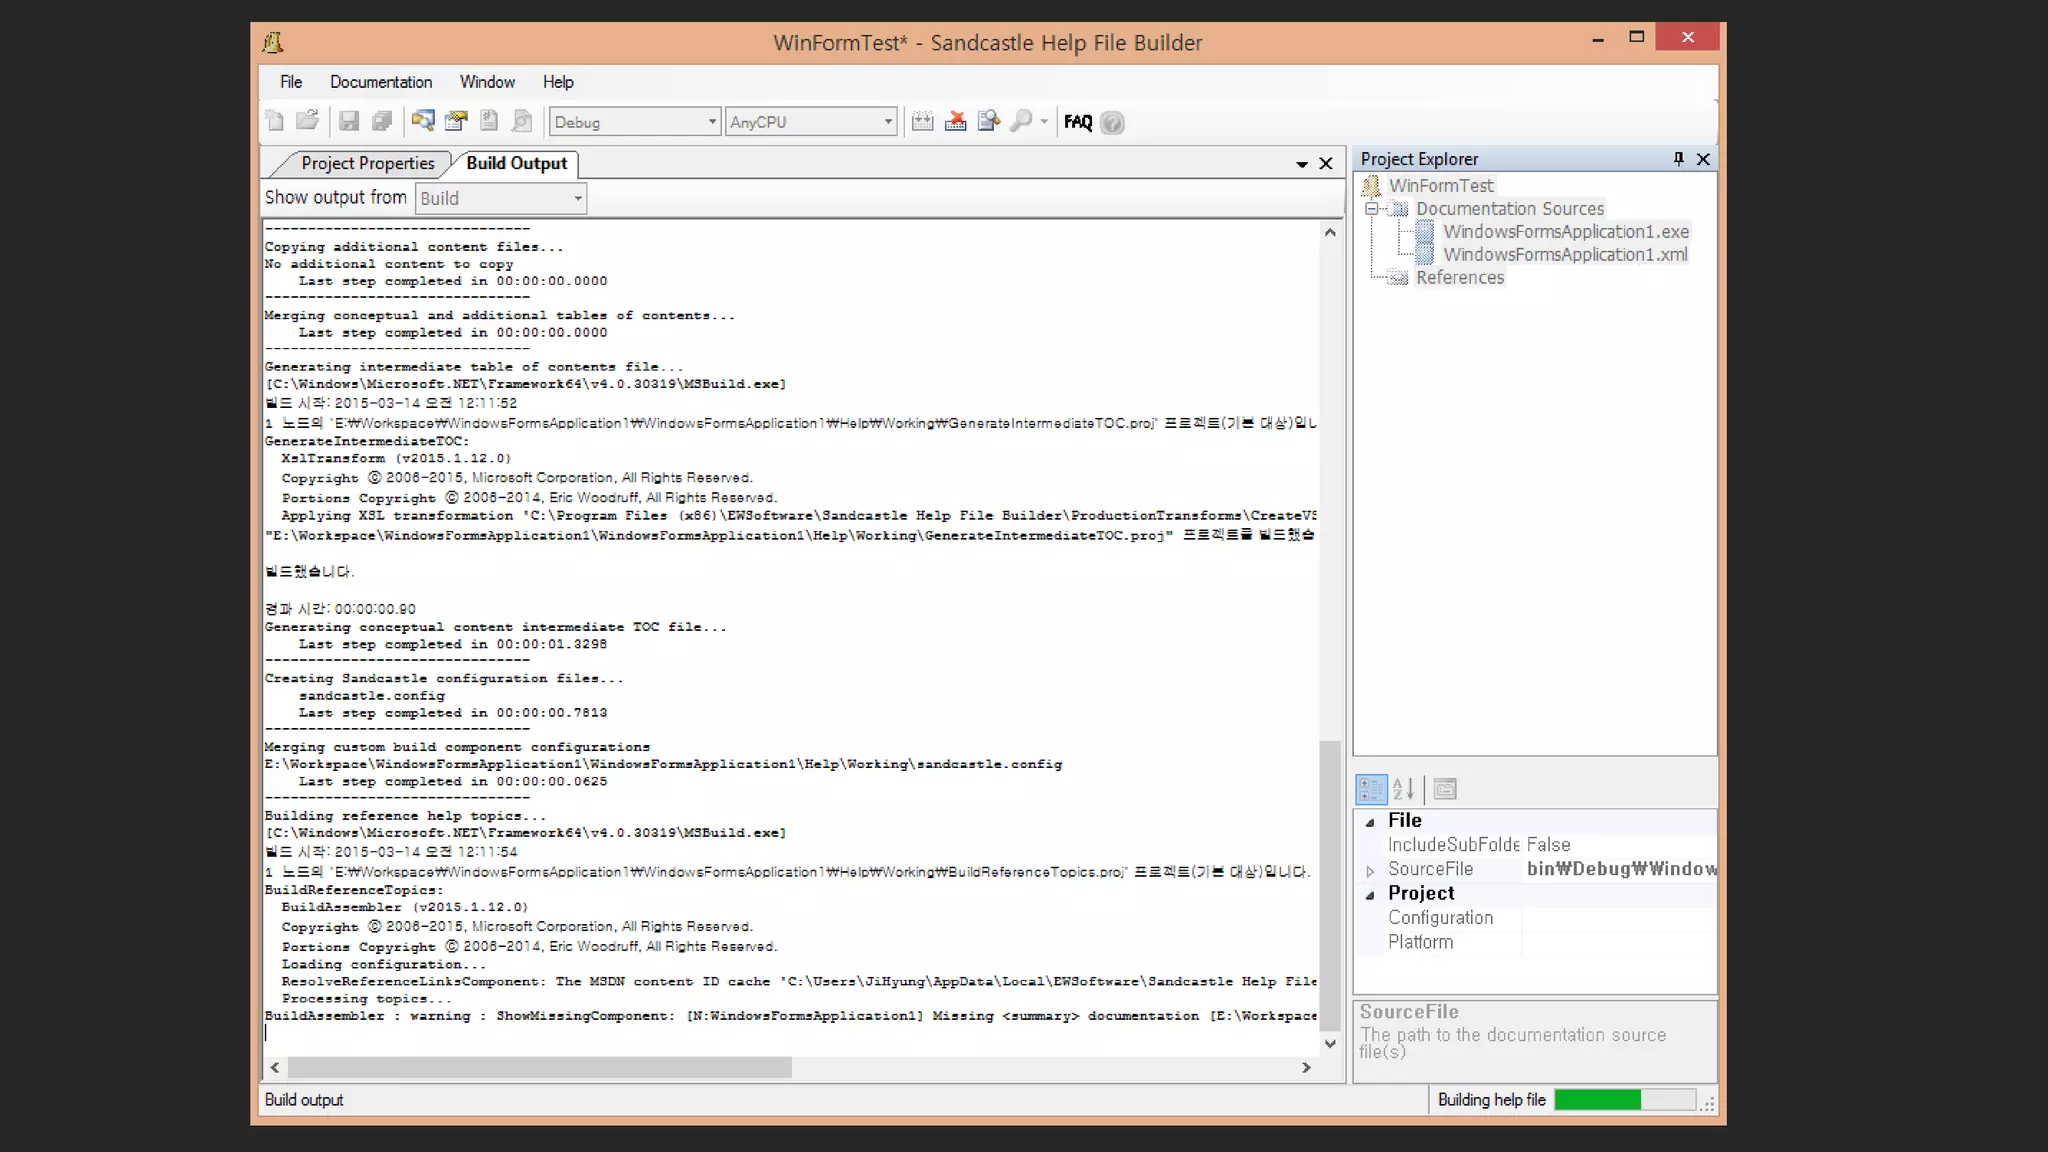Screen dimensions: 2048x1152
Task: Select WindowsFormsApplication1.xml in Project Explorer
Action: 1565,255
